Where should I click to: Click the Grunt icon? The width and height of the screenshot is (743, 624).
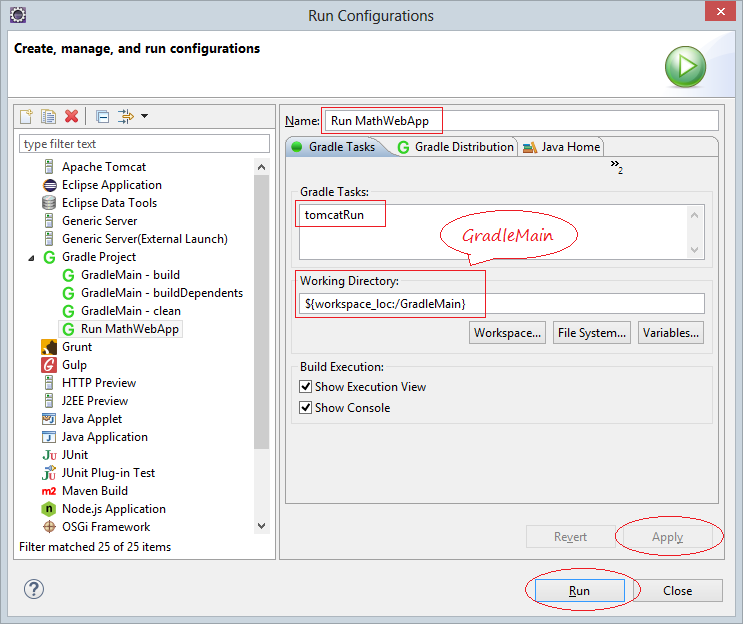pyautogui.click(x=49, y=347)
